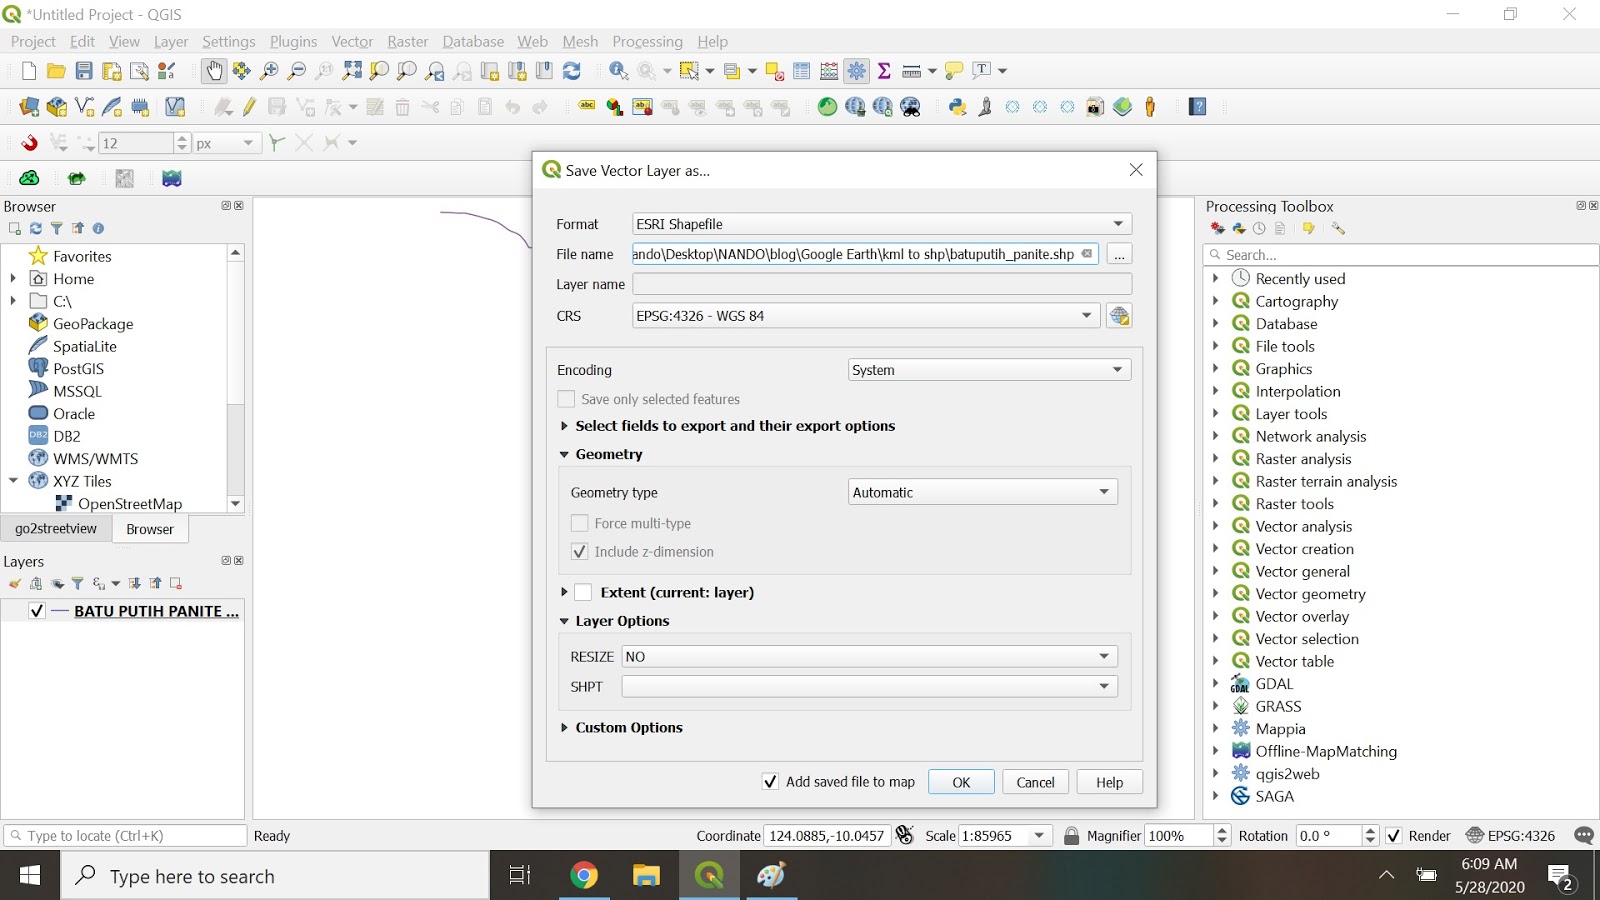Open the Processing menu
This screenshot has width=1600, height=900.
(x=647, y=41)
